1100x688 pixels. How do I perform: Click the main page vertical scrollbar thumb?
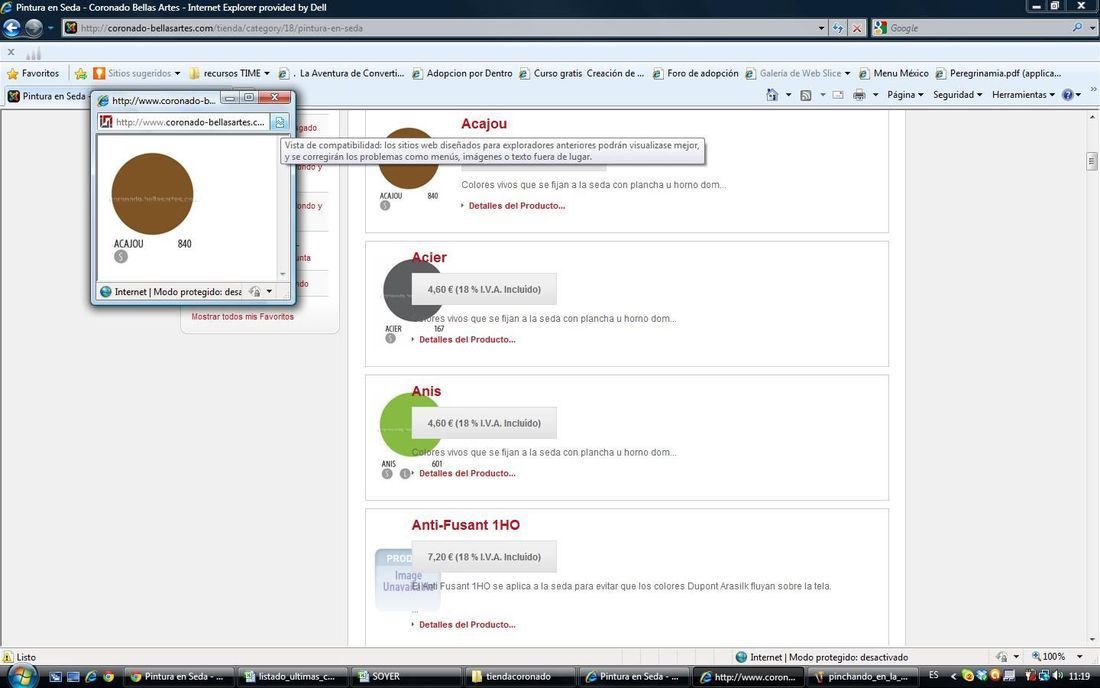click(1091, 161)
